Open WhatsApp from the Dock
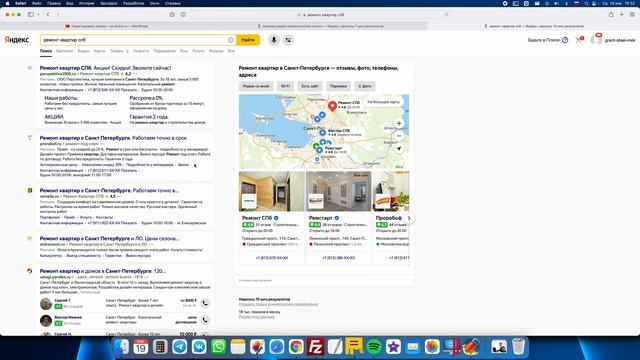 [218, 347]
